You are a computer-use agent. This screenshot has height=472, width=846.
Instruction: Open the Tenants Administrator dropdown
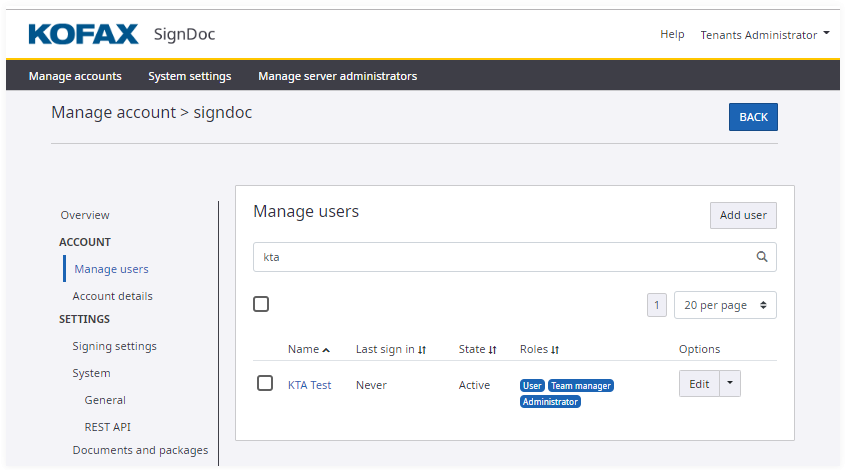764,34
